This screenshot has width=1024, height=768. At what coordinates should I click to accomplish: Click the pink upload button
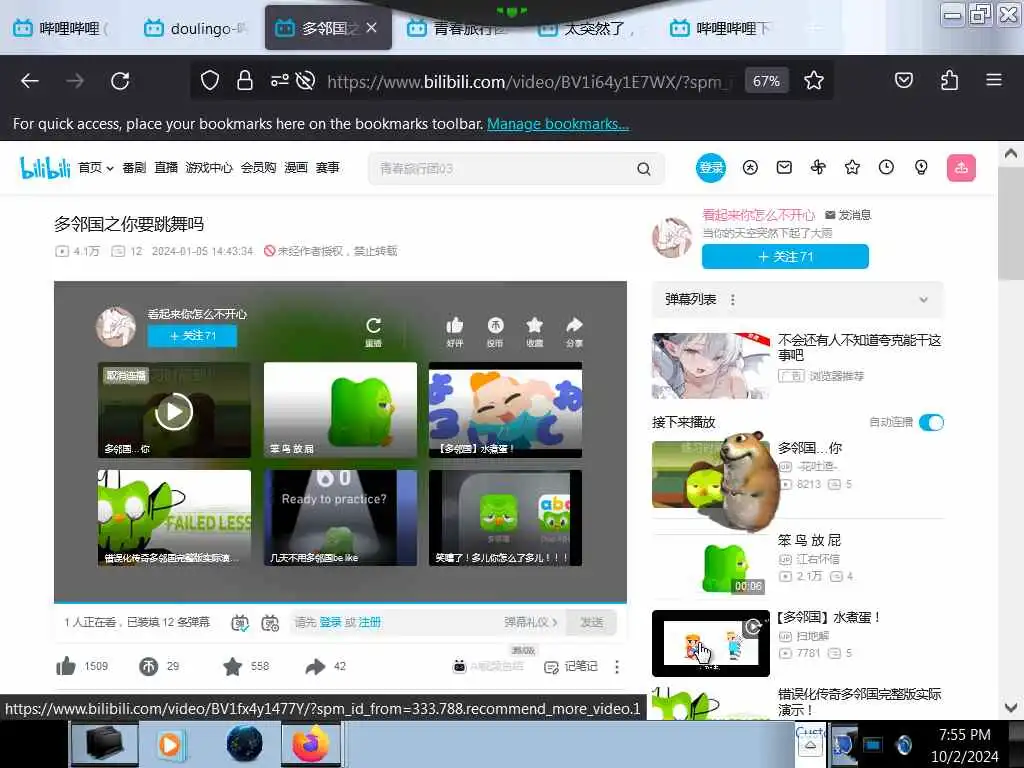(x=961, y=168)
